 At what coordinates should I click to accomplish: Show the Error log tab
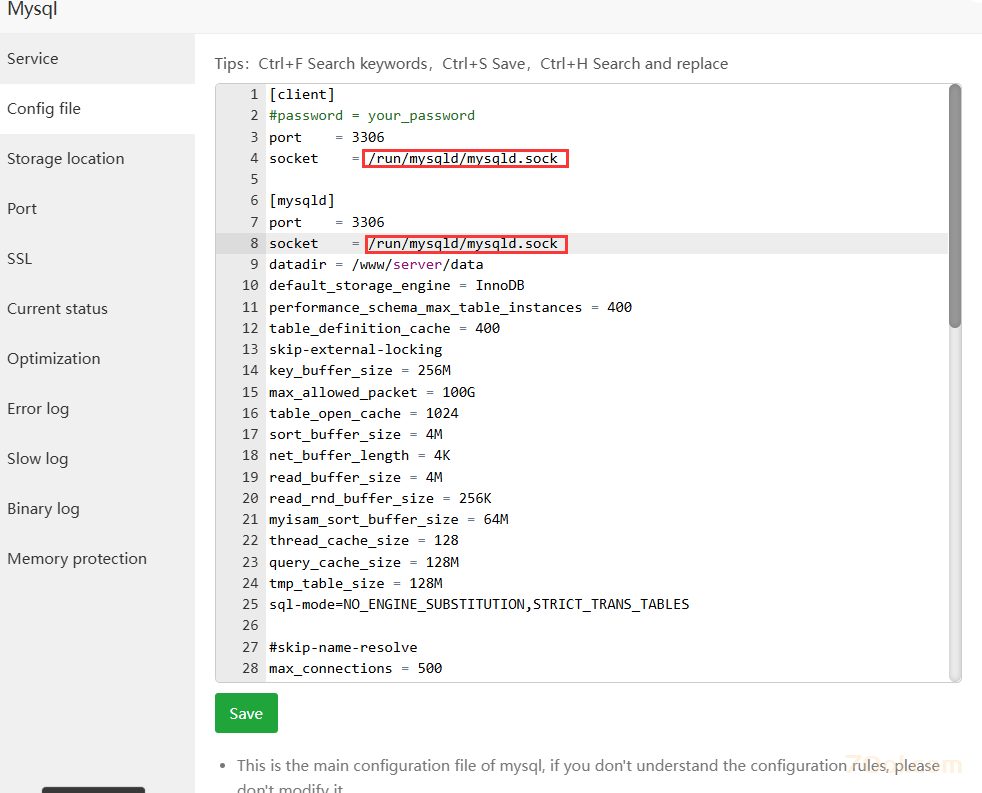(x=97, y=409)
